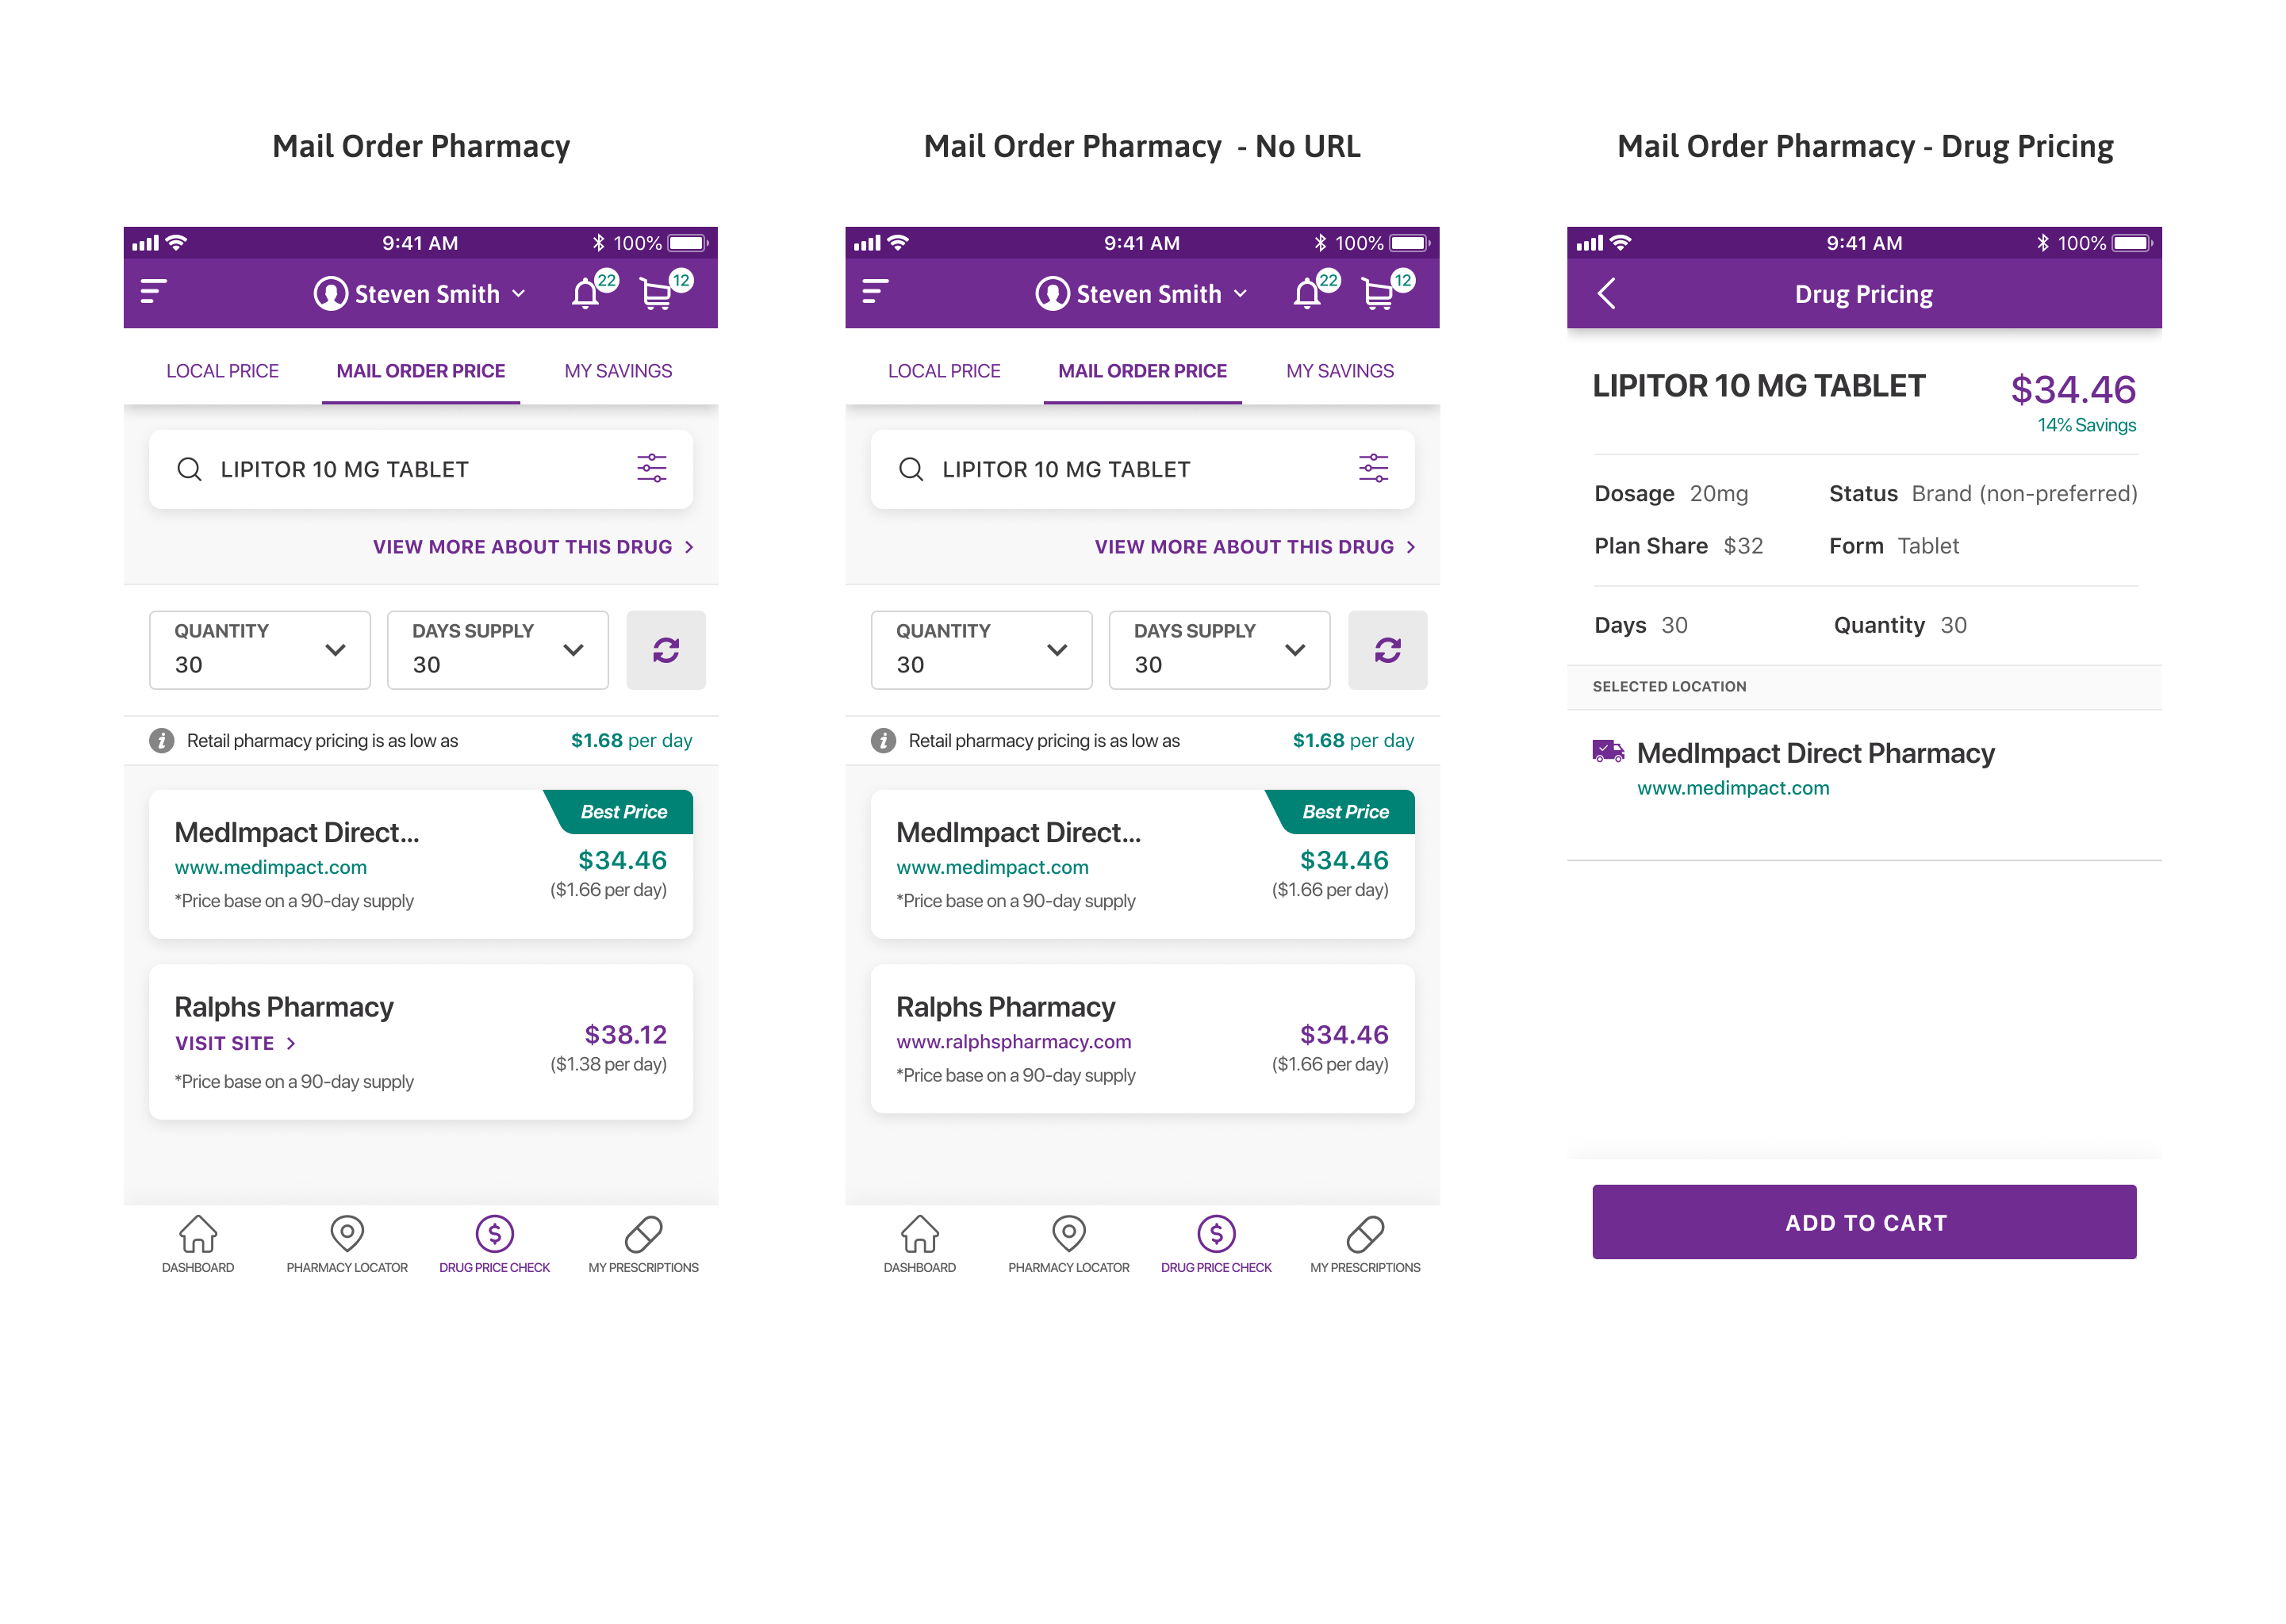Click Visit Site link under Ralphs Pharmacy
The width and height of the screenshot is (2286, 1624).
[235, 1043]
